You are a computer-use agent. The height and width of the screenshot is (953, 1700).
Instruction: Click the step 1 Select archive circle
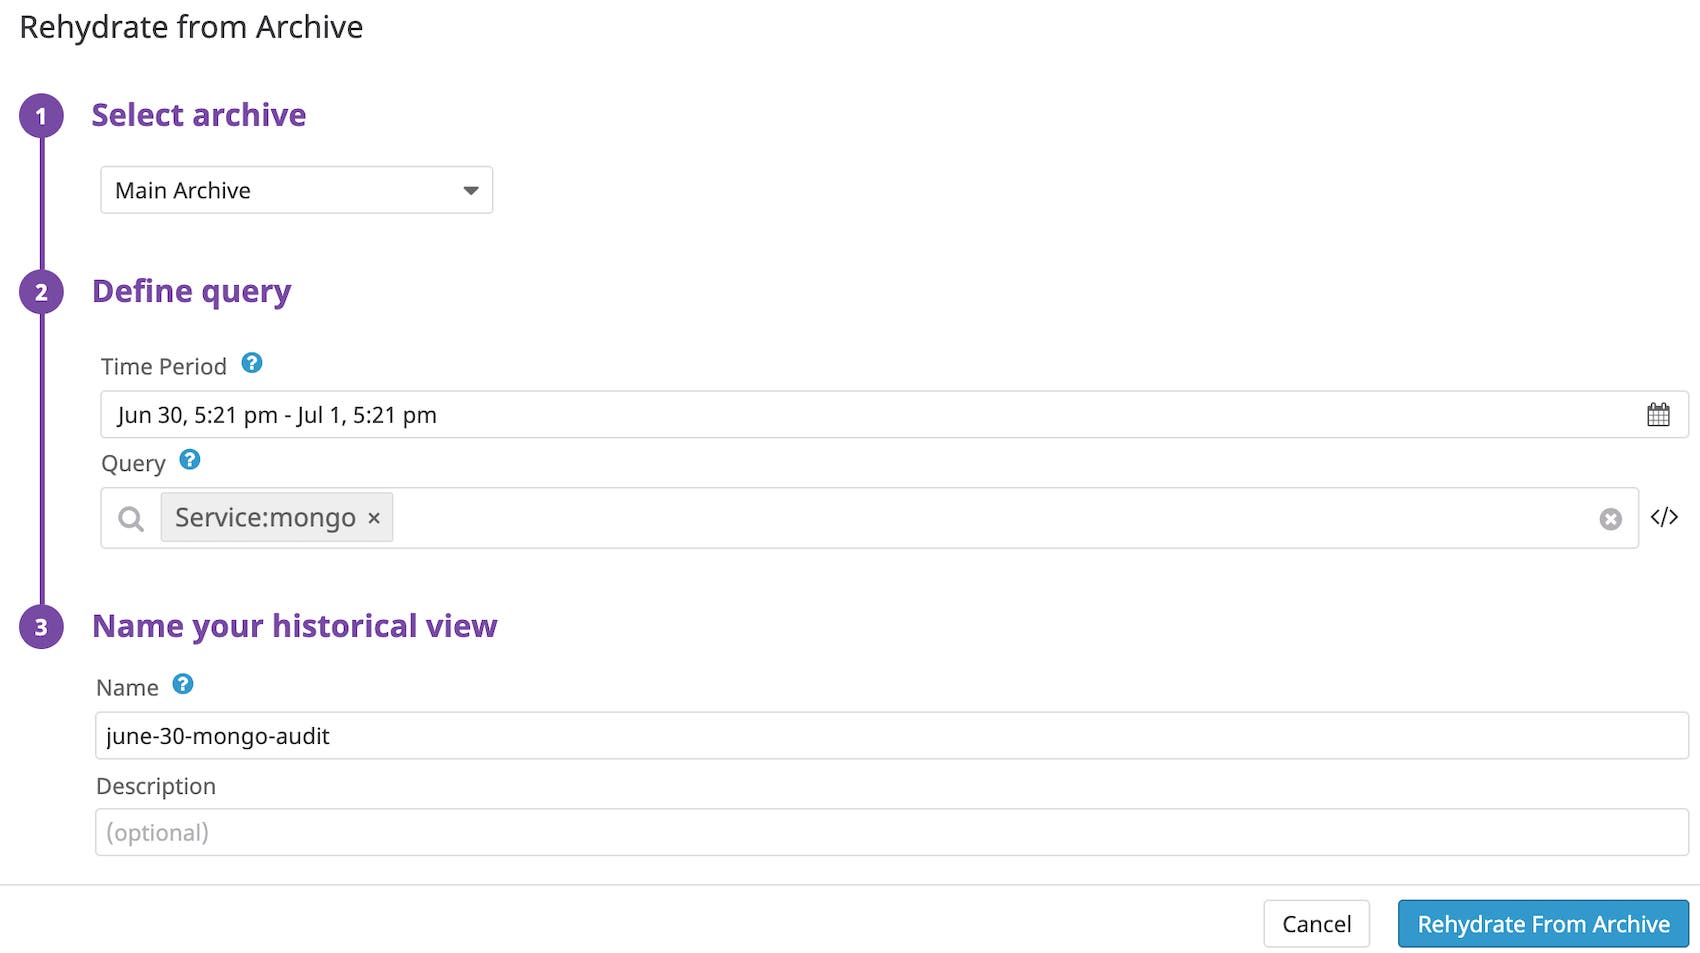tap(41, 116)
